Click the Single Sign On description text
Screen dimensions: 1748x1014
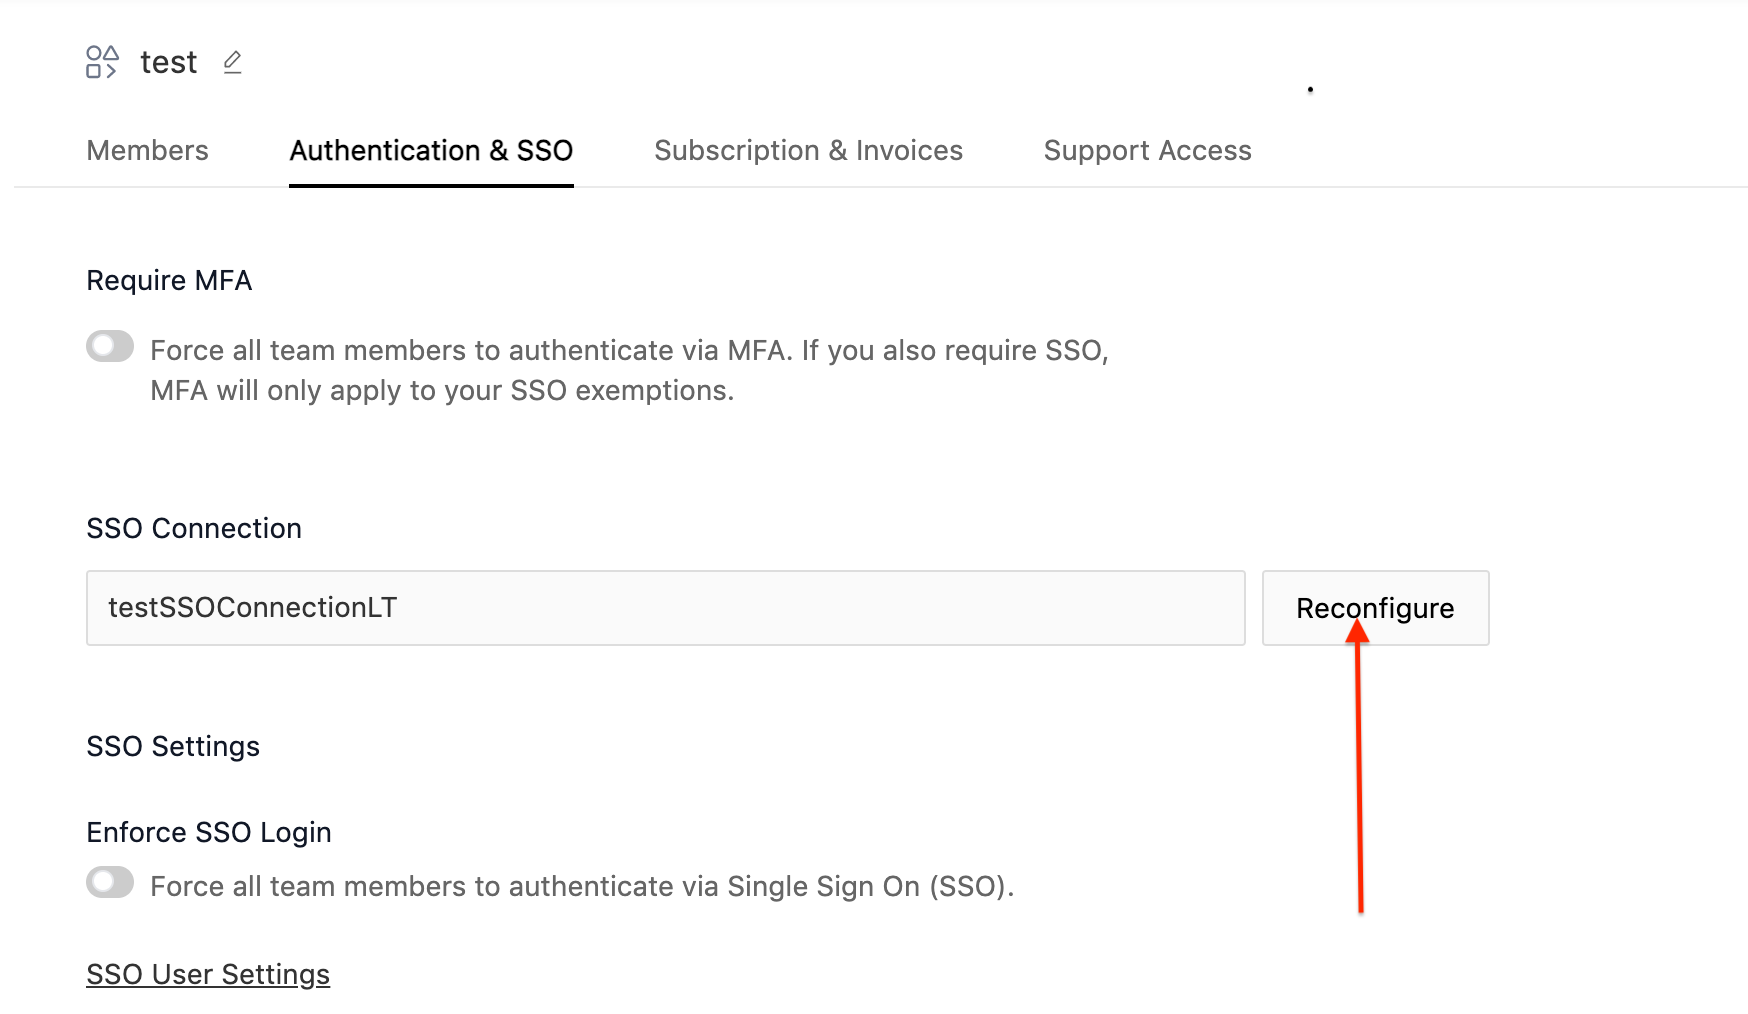click(582, 887)
